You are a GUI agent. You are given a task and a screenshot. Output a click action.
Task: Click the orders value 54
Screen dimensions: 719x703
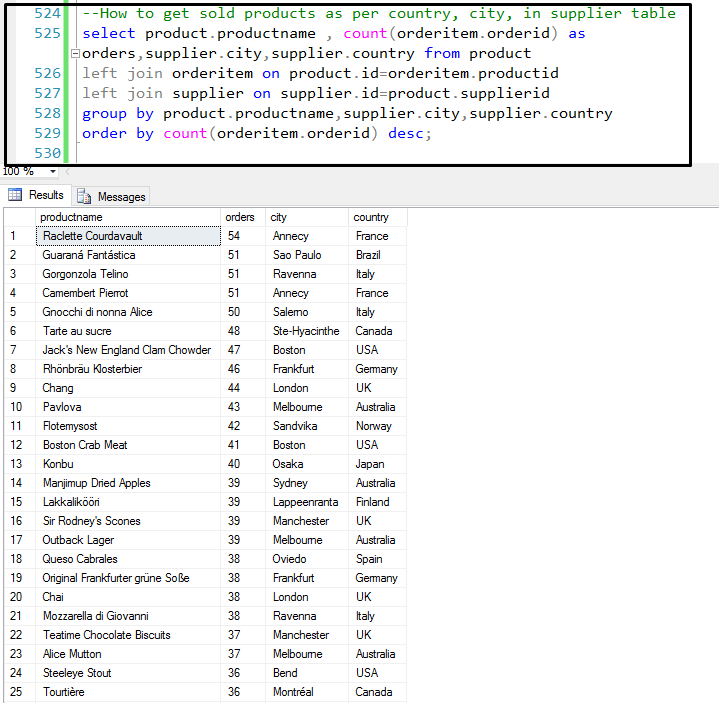(243, 236)
